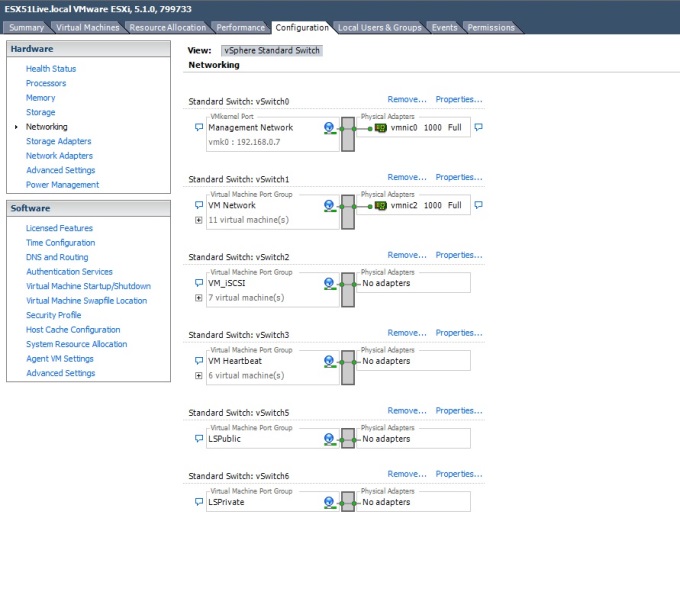This screenshot has height=592, width=680.
Task: Expand the 7 virtual machine(s) list
Action: 199,298
